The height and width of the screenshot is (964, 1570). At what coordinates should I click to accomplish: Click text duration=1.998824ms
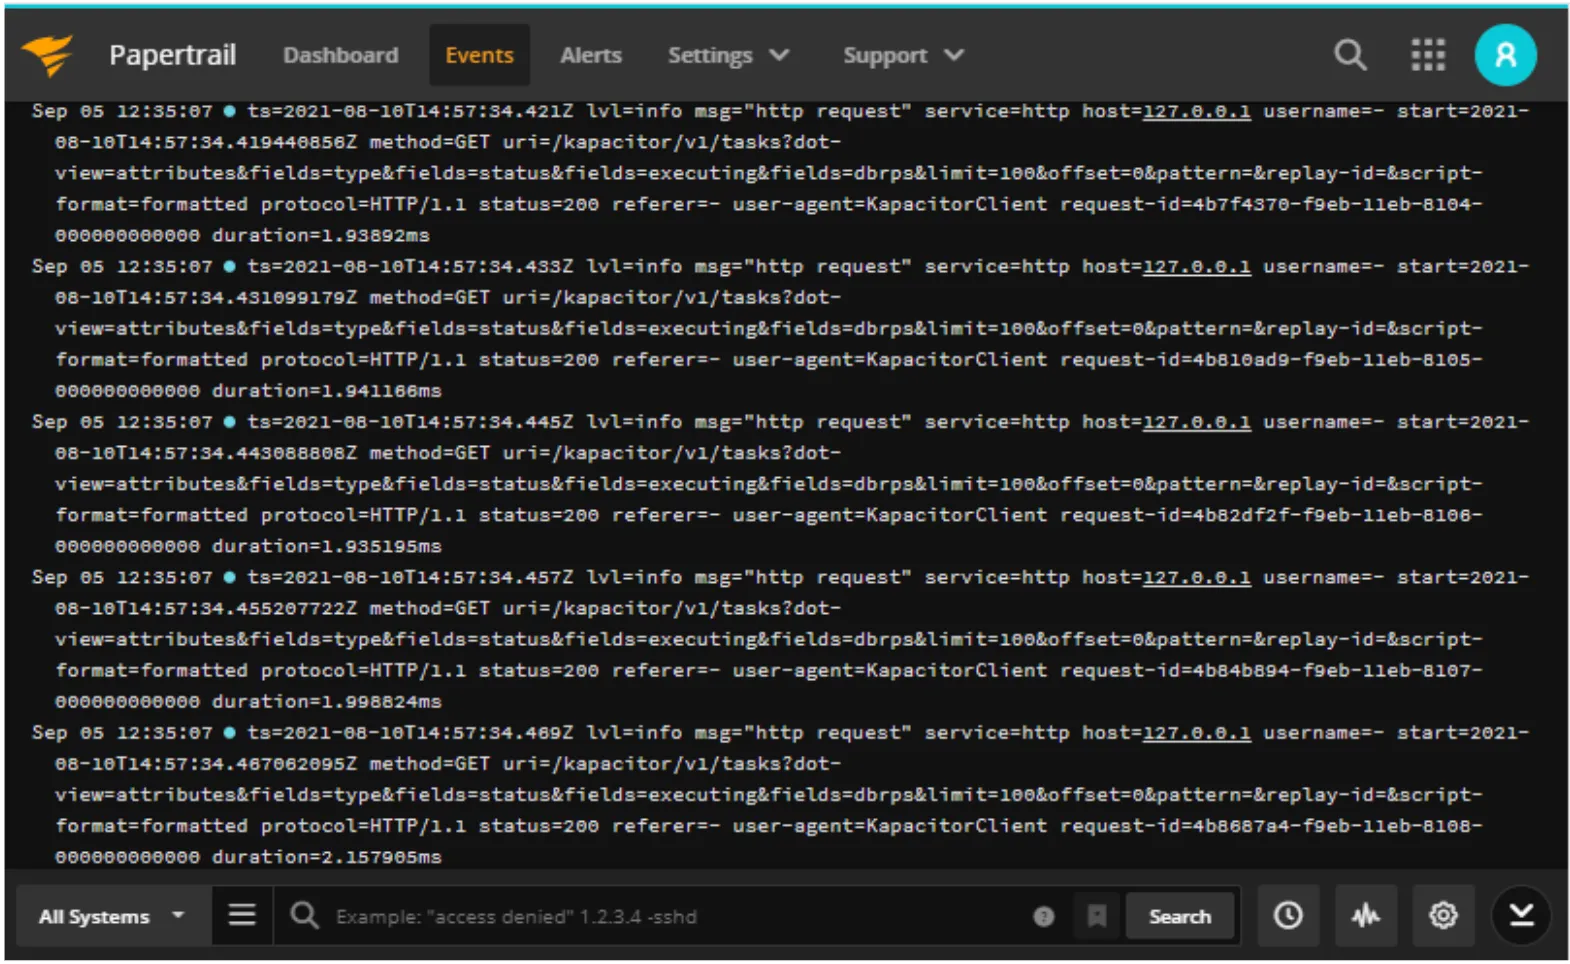point(326,702)
